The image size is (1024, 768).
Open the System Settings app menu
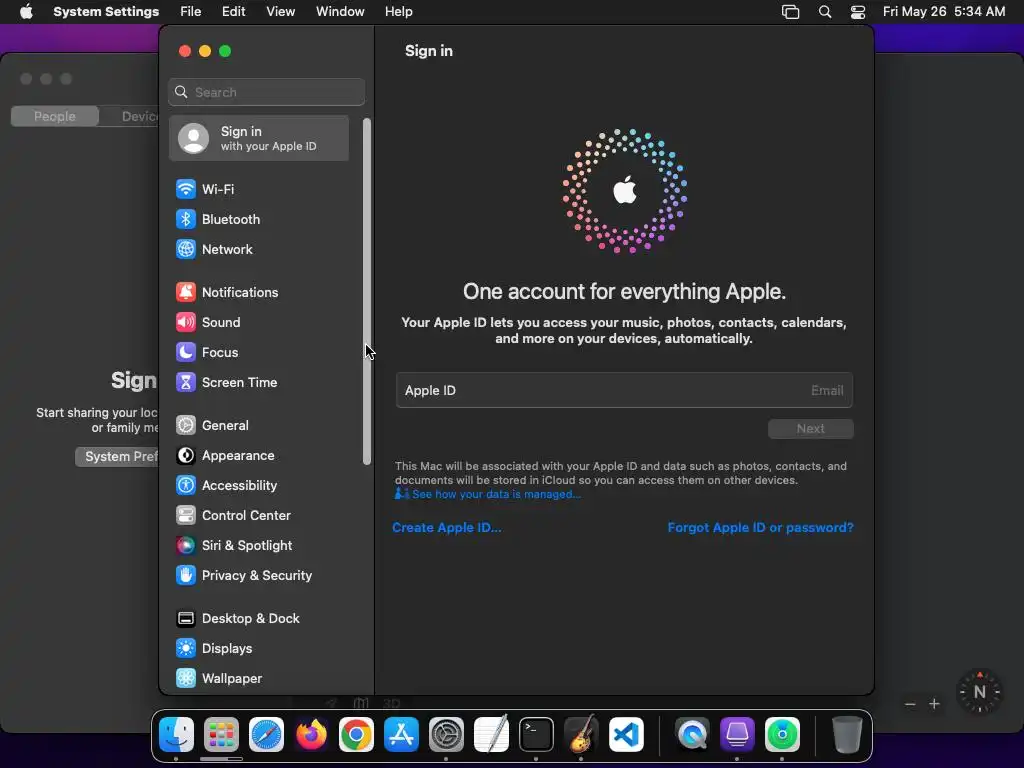coord(106,12)
